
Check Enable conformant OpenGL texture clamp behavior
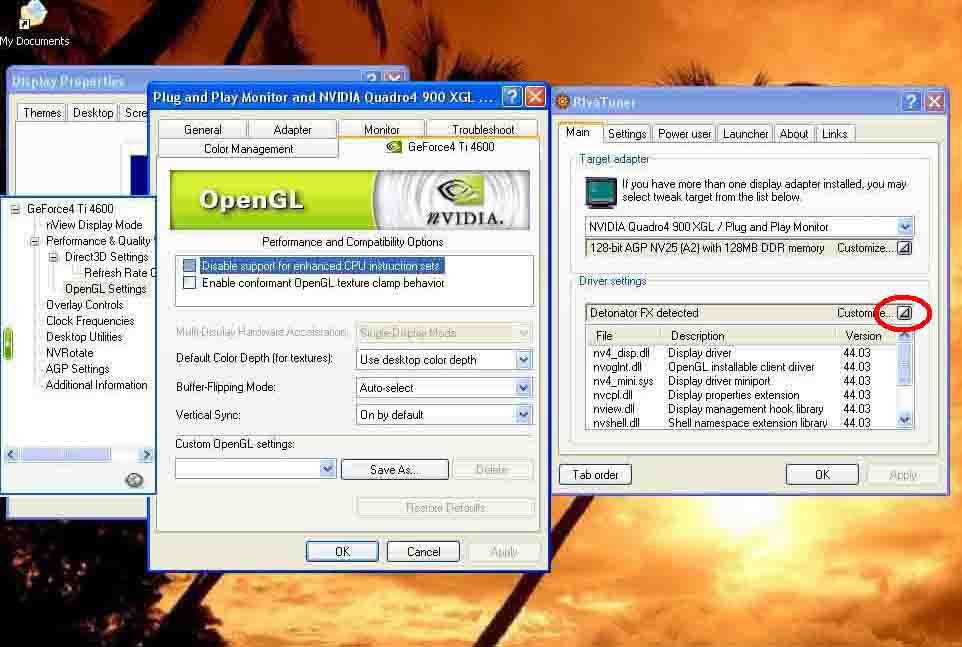coord(190,283)
